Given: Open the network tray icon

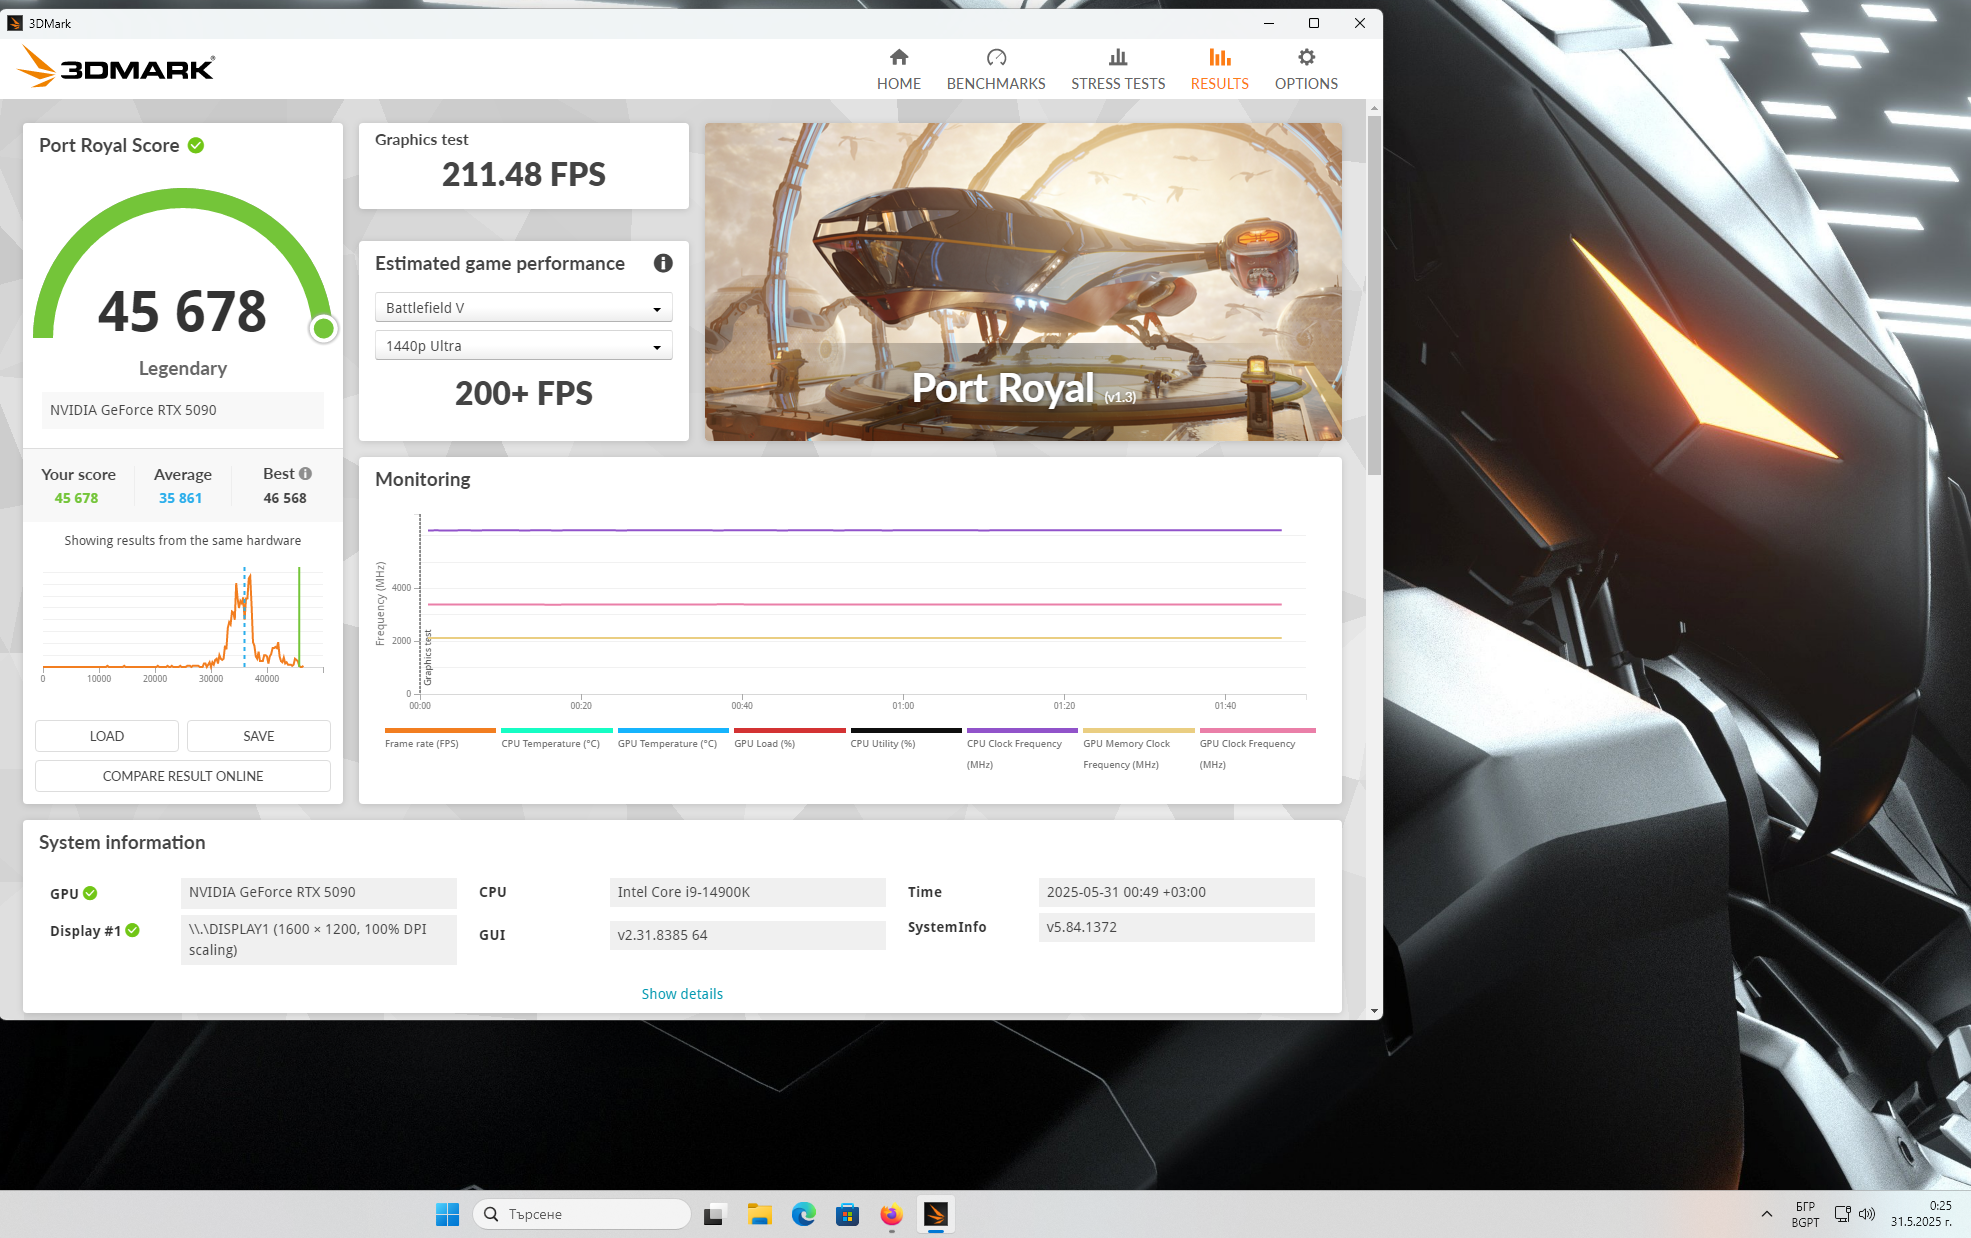Looking at the screenshot, I should (1842, 1214).
